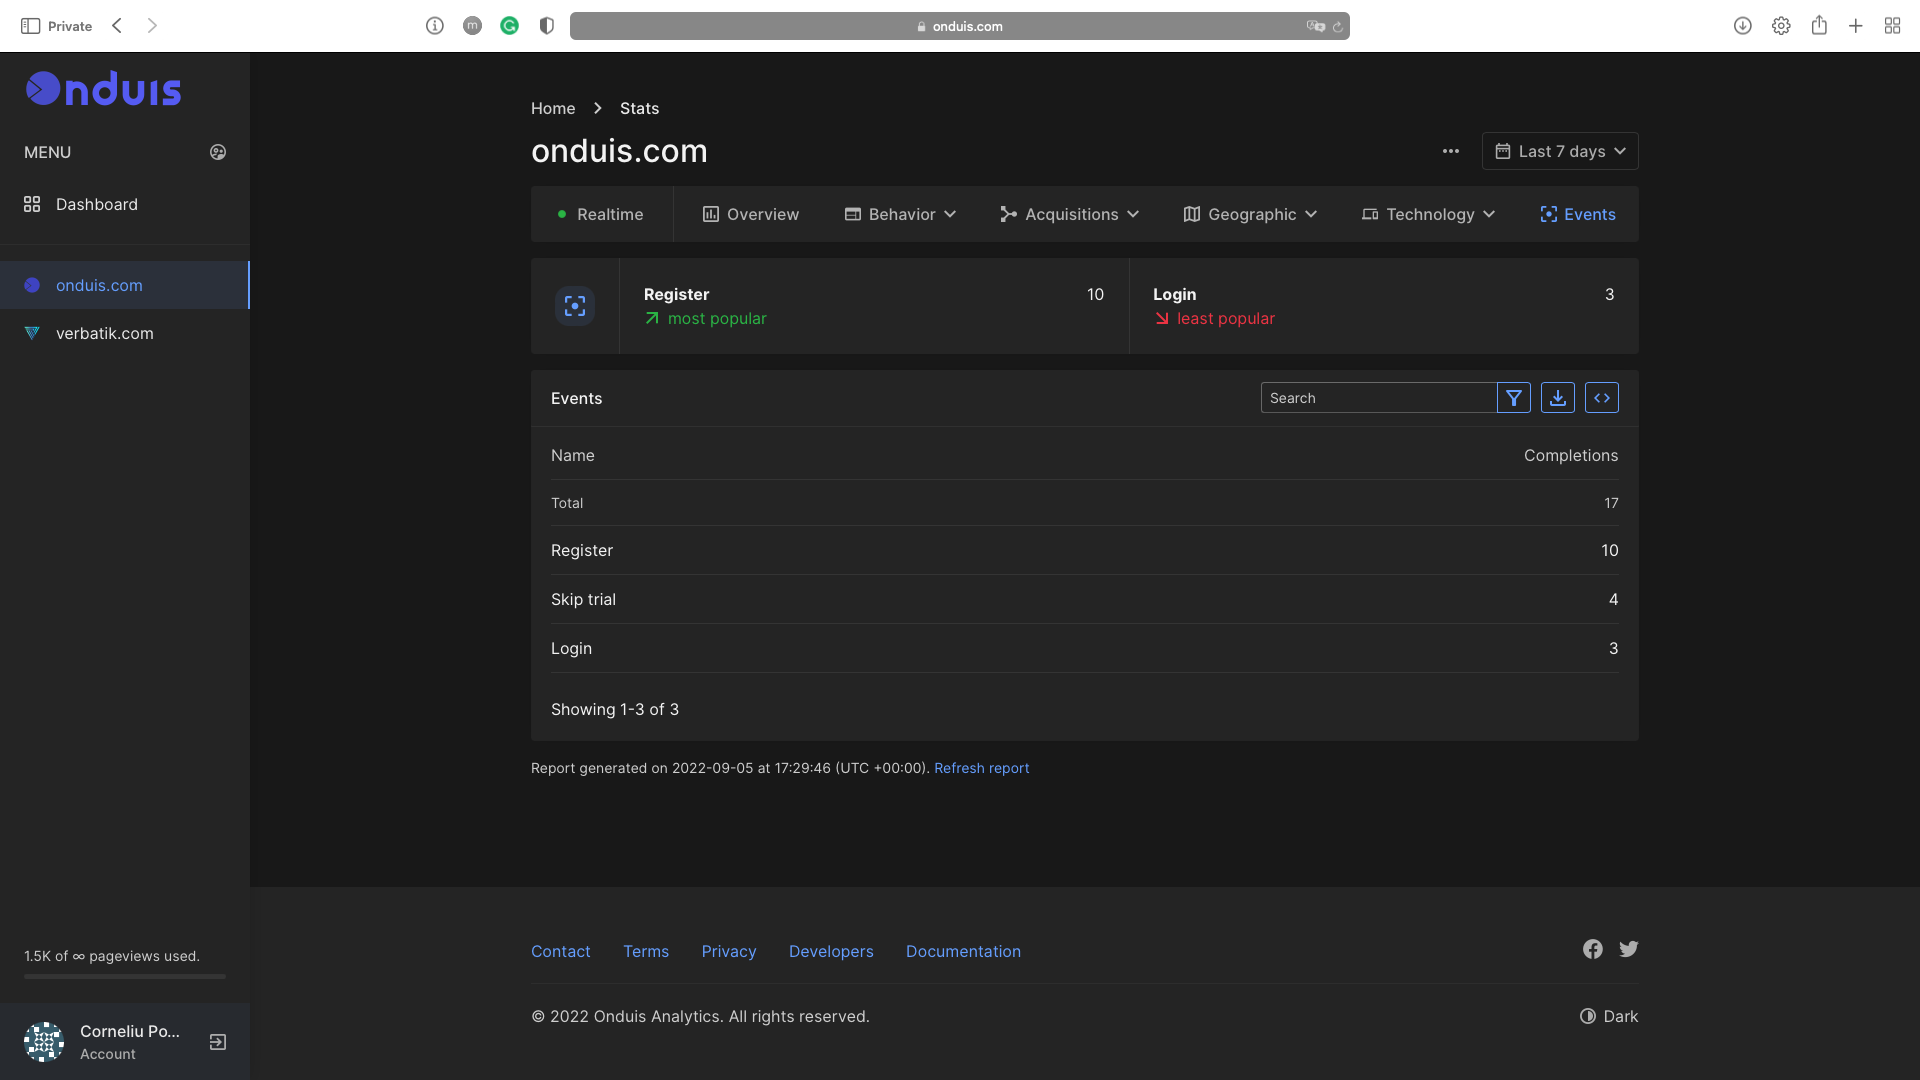Click the log out icon beside account
The height and width of the screenshot is (1080, 1920).
pyautogui.click(x=218, y=1042)
